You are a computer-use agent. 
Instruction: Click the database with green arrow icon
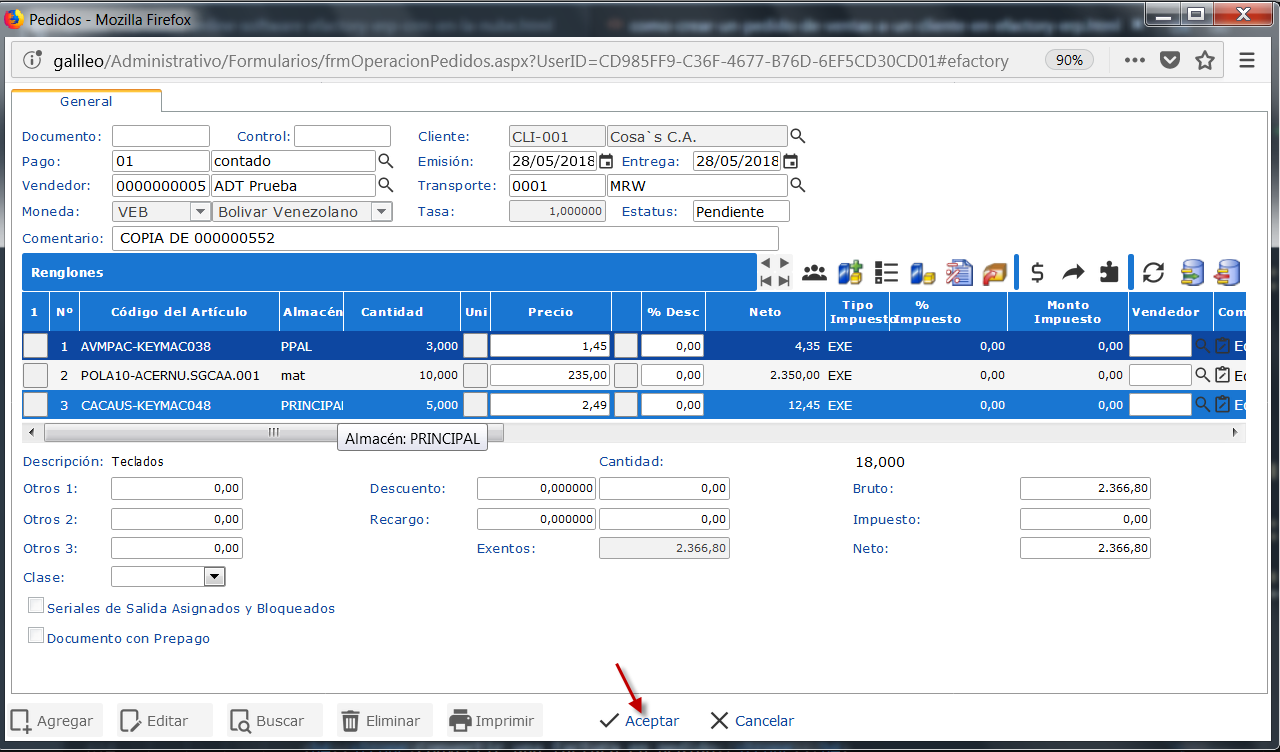(x=1191, y=272)
